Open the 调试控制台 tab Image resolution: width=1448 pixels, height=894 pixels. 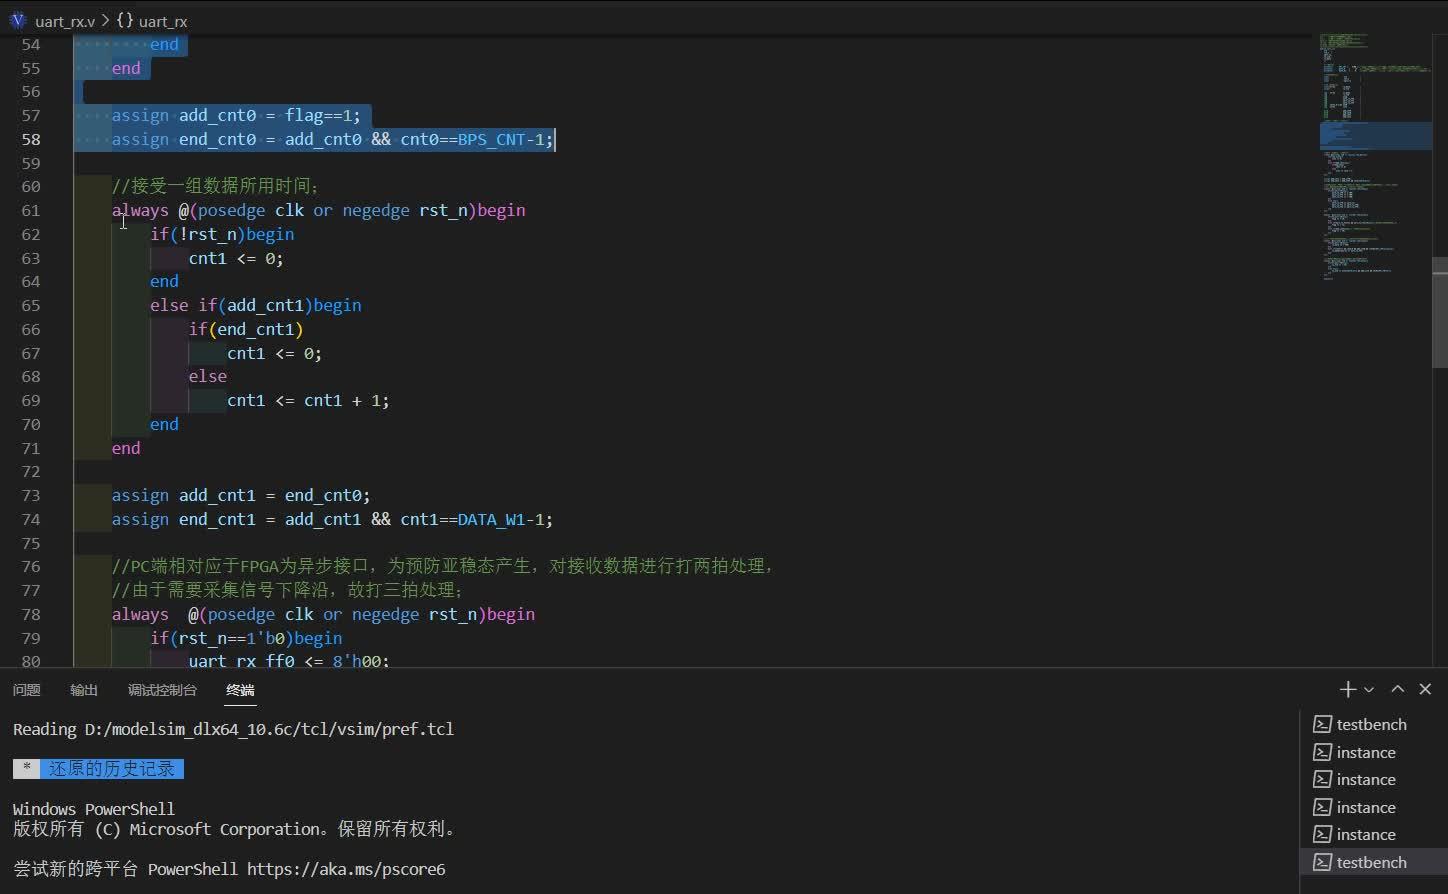pyautogui.click(x=162, y=689)
